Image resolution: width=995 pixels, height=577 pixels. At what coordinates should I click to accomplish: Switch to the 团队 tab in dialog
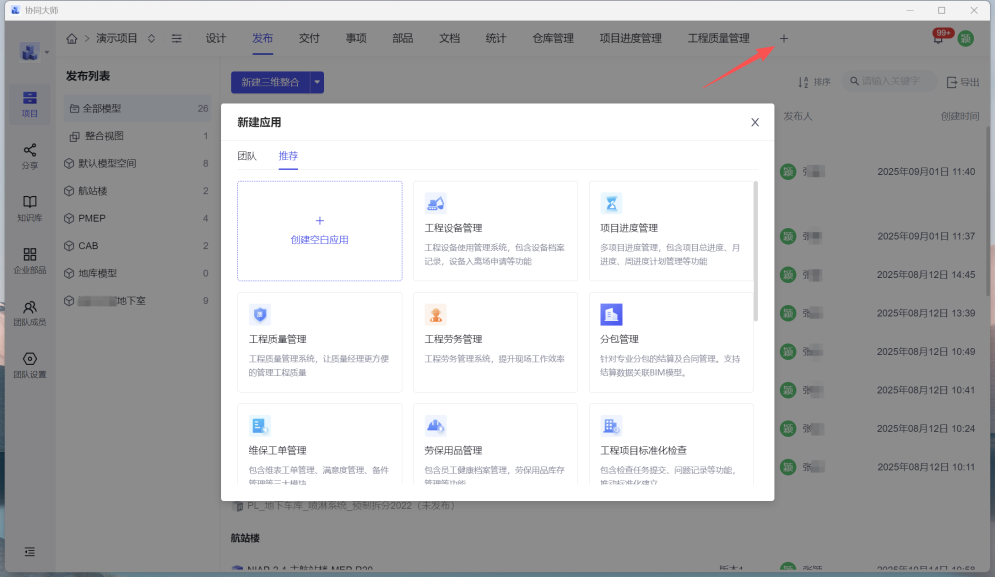click(x=247, y=156)
